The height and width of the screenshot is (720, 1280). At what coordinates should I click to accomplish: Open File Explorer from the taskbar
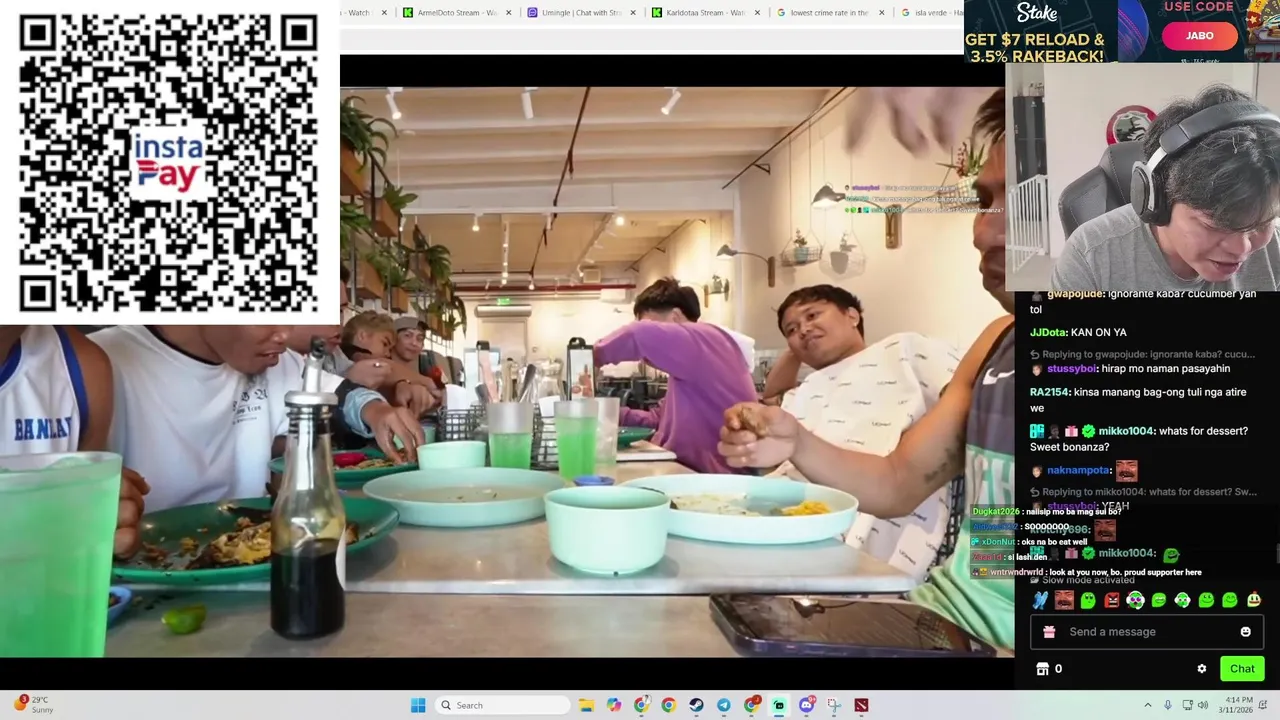(x=586, y=705)
